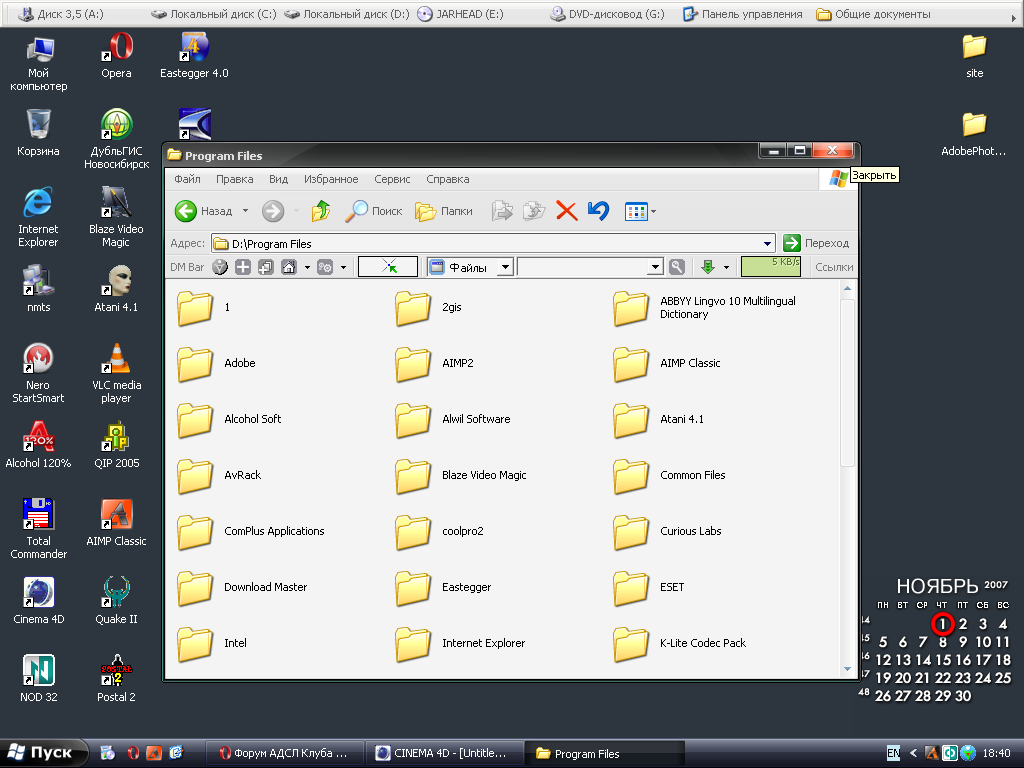
Task: Expand the Views button dropdown arrow
Action: (x=653, y=211)
